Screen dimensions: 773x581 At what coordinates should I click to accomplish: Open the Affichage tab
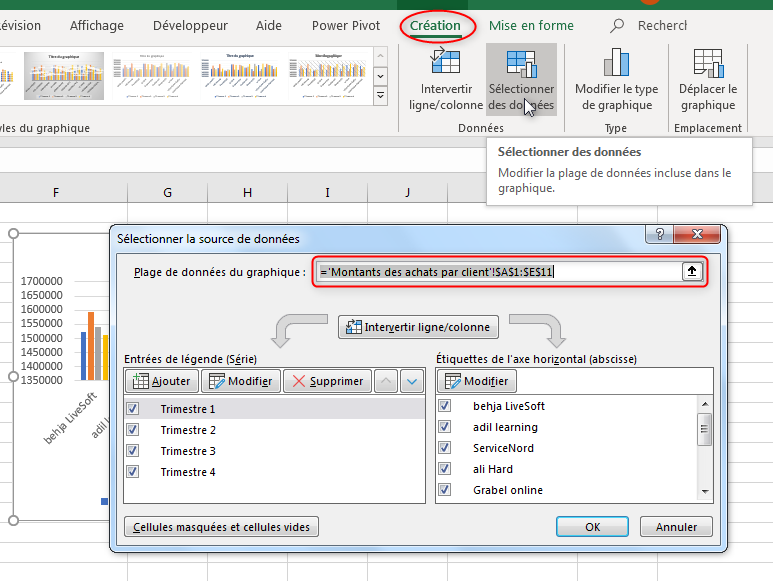coord(97,26)
